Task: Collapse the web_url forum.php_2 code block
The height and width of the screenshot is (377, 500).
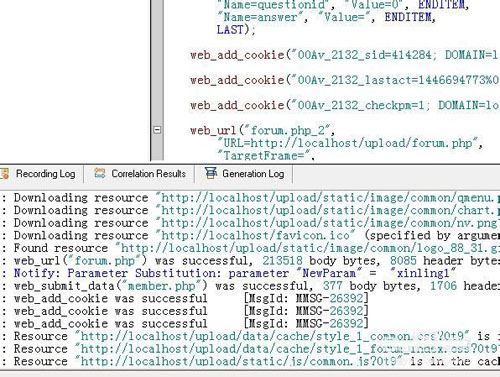Action: pyautogui.click(x=157, y=130)
